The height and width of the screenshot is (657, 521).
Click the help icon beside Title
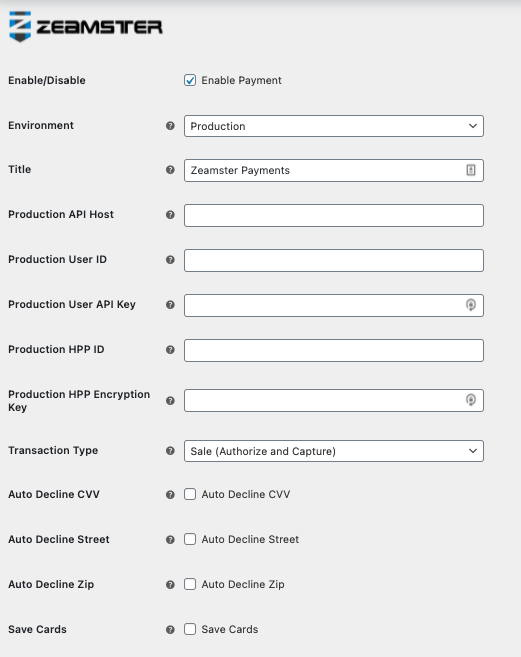click(x=170, y=170)
